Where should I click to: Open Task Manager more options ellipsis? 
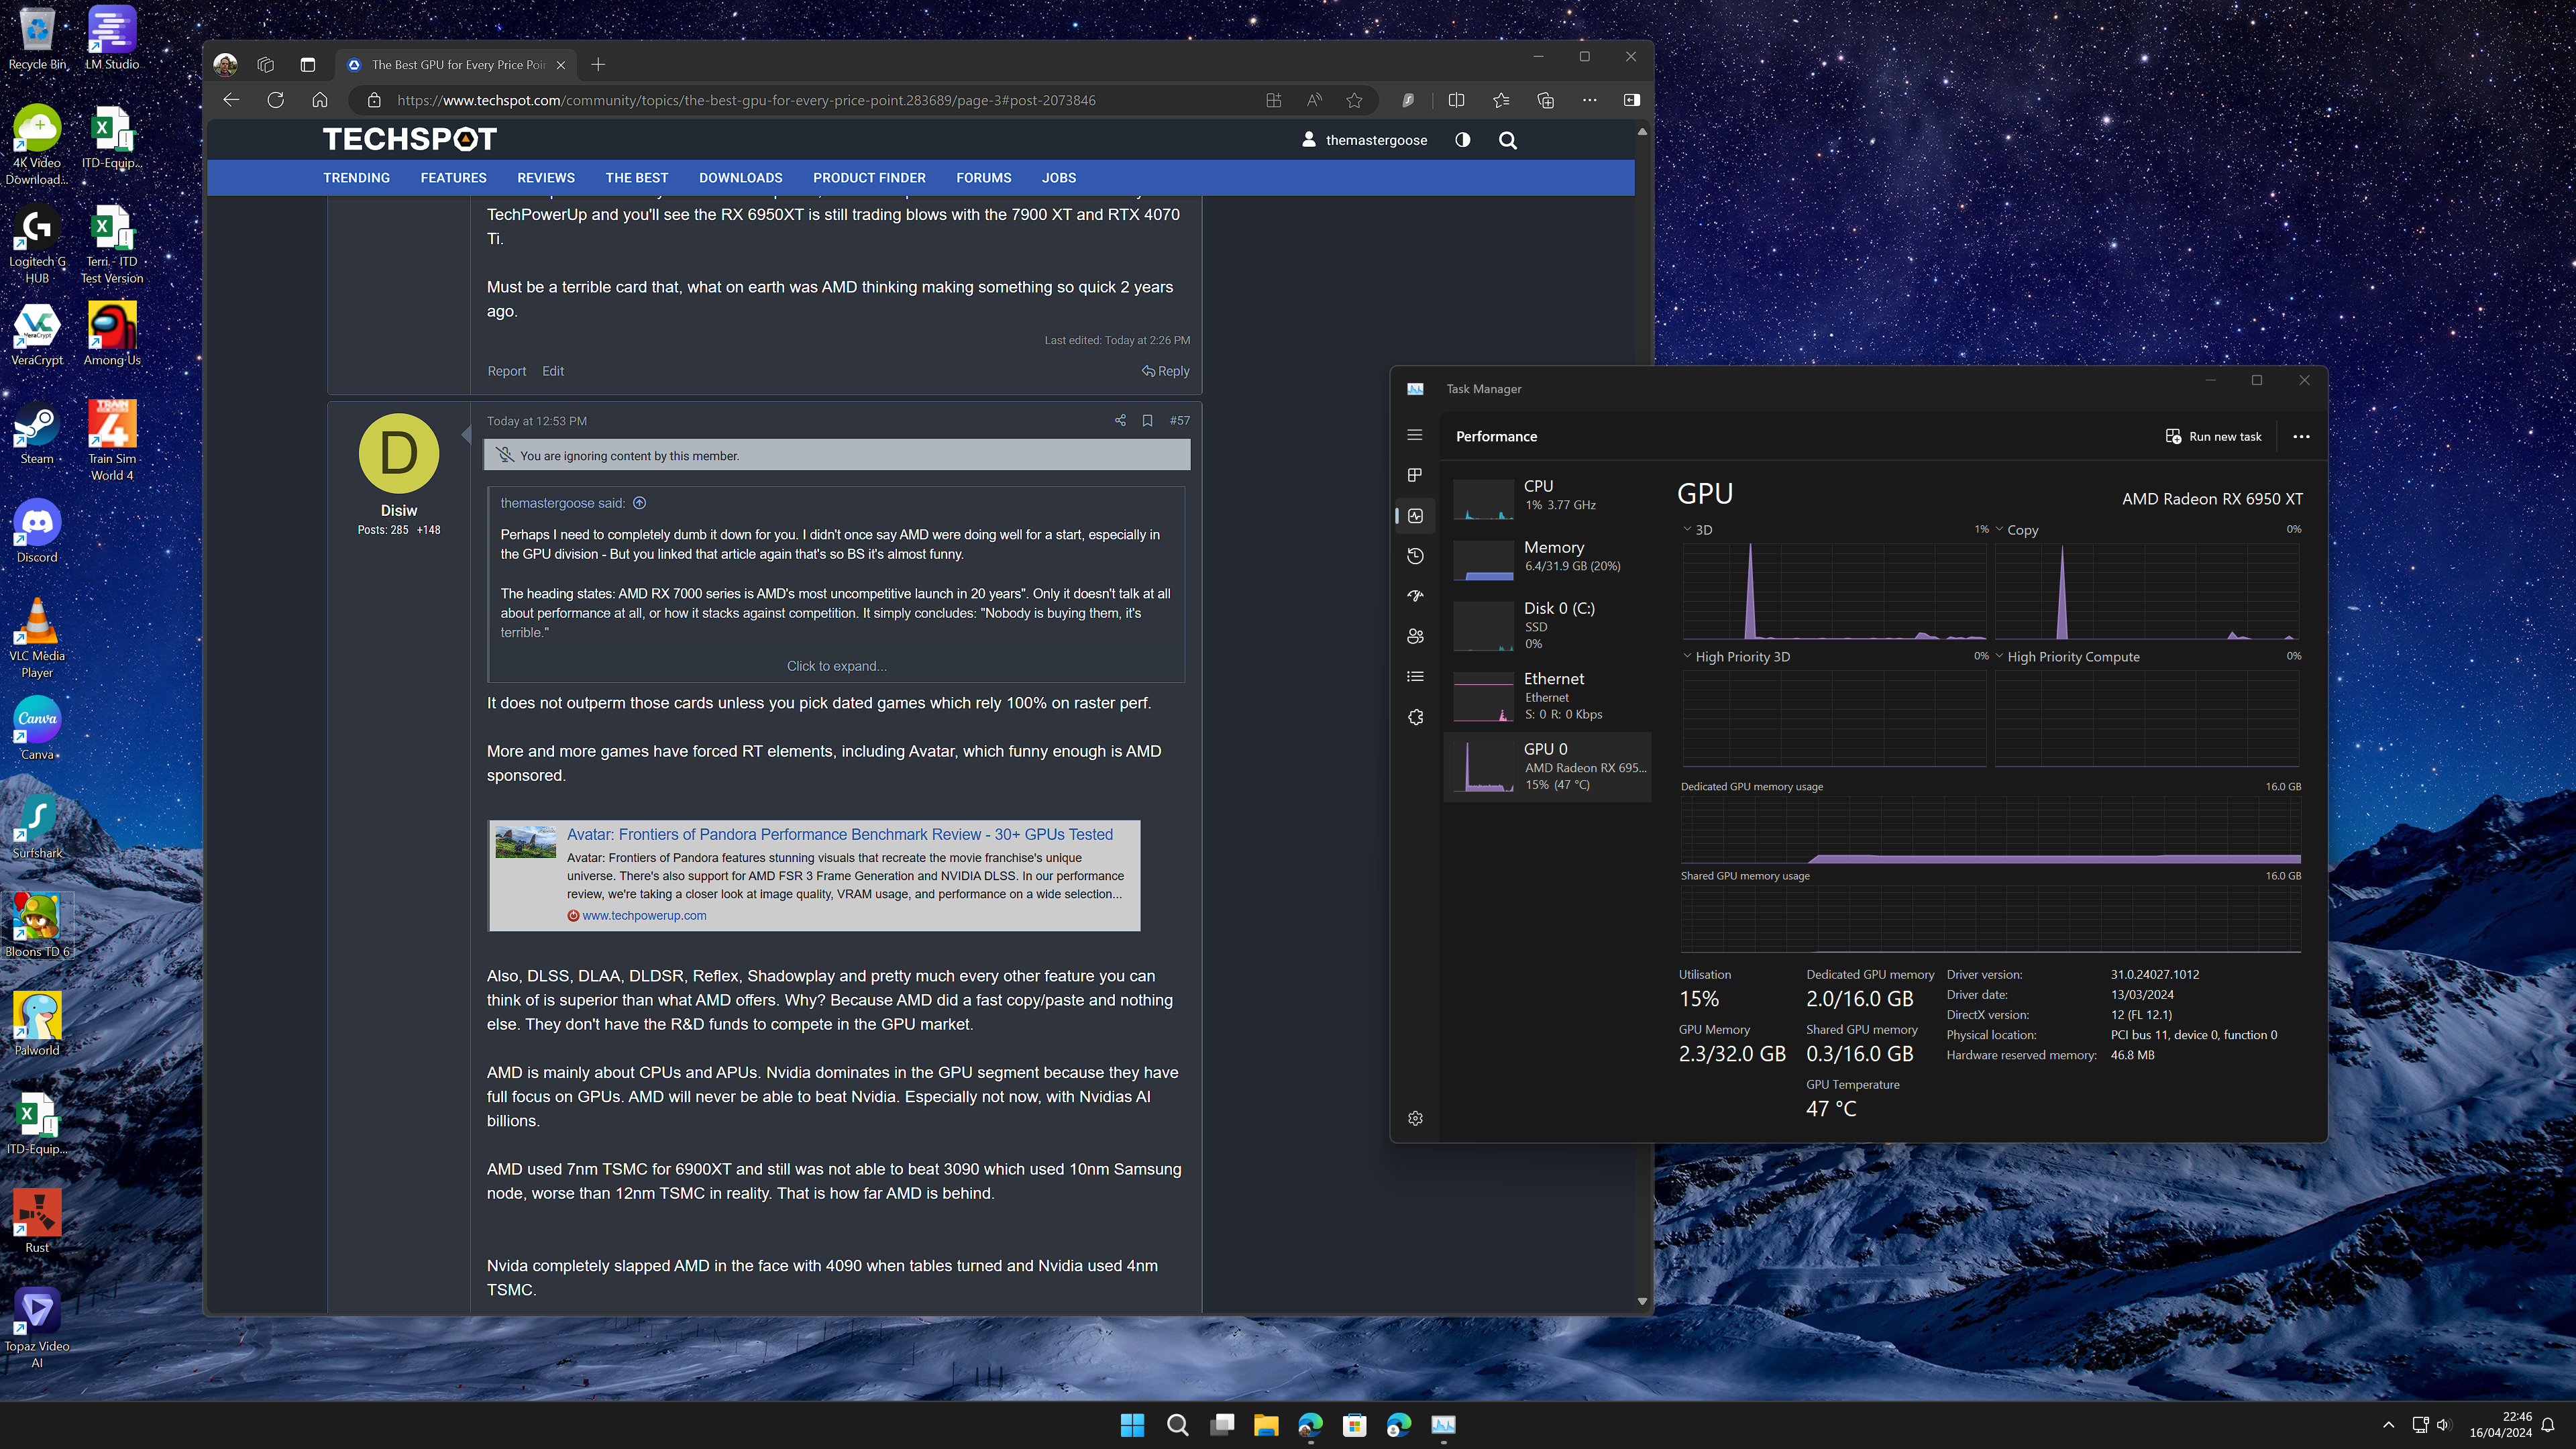coord(2301,437)
